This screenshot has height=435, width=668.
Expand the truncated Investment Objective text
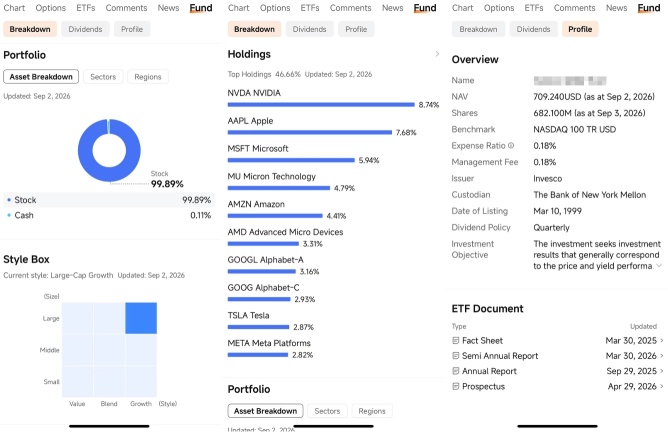659,266
